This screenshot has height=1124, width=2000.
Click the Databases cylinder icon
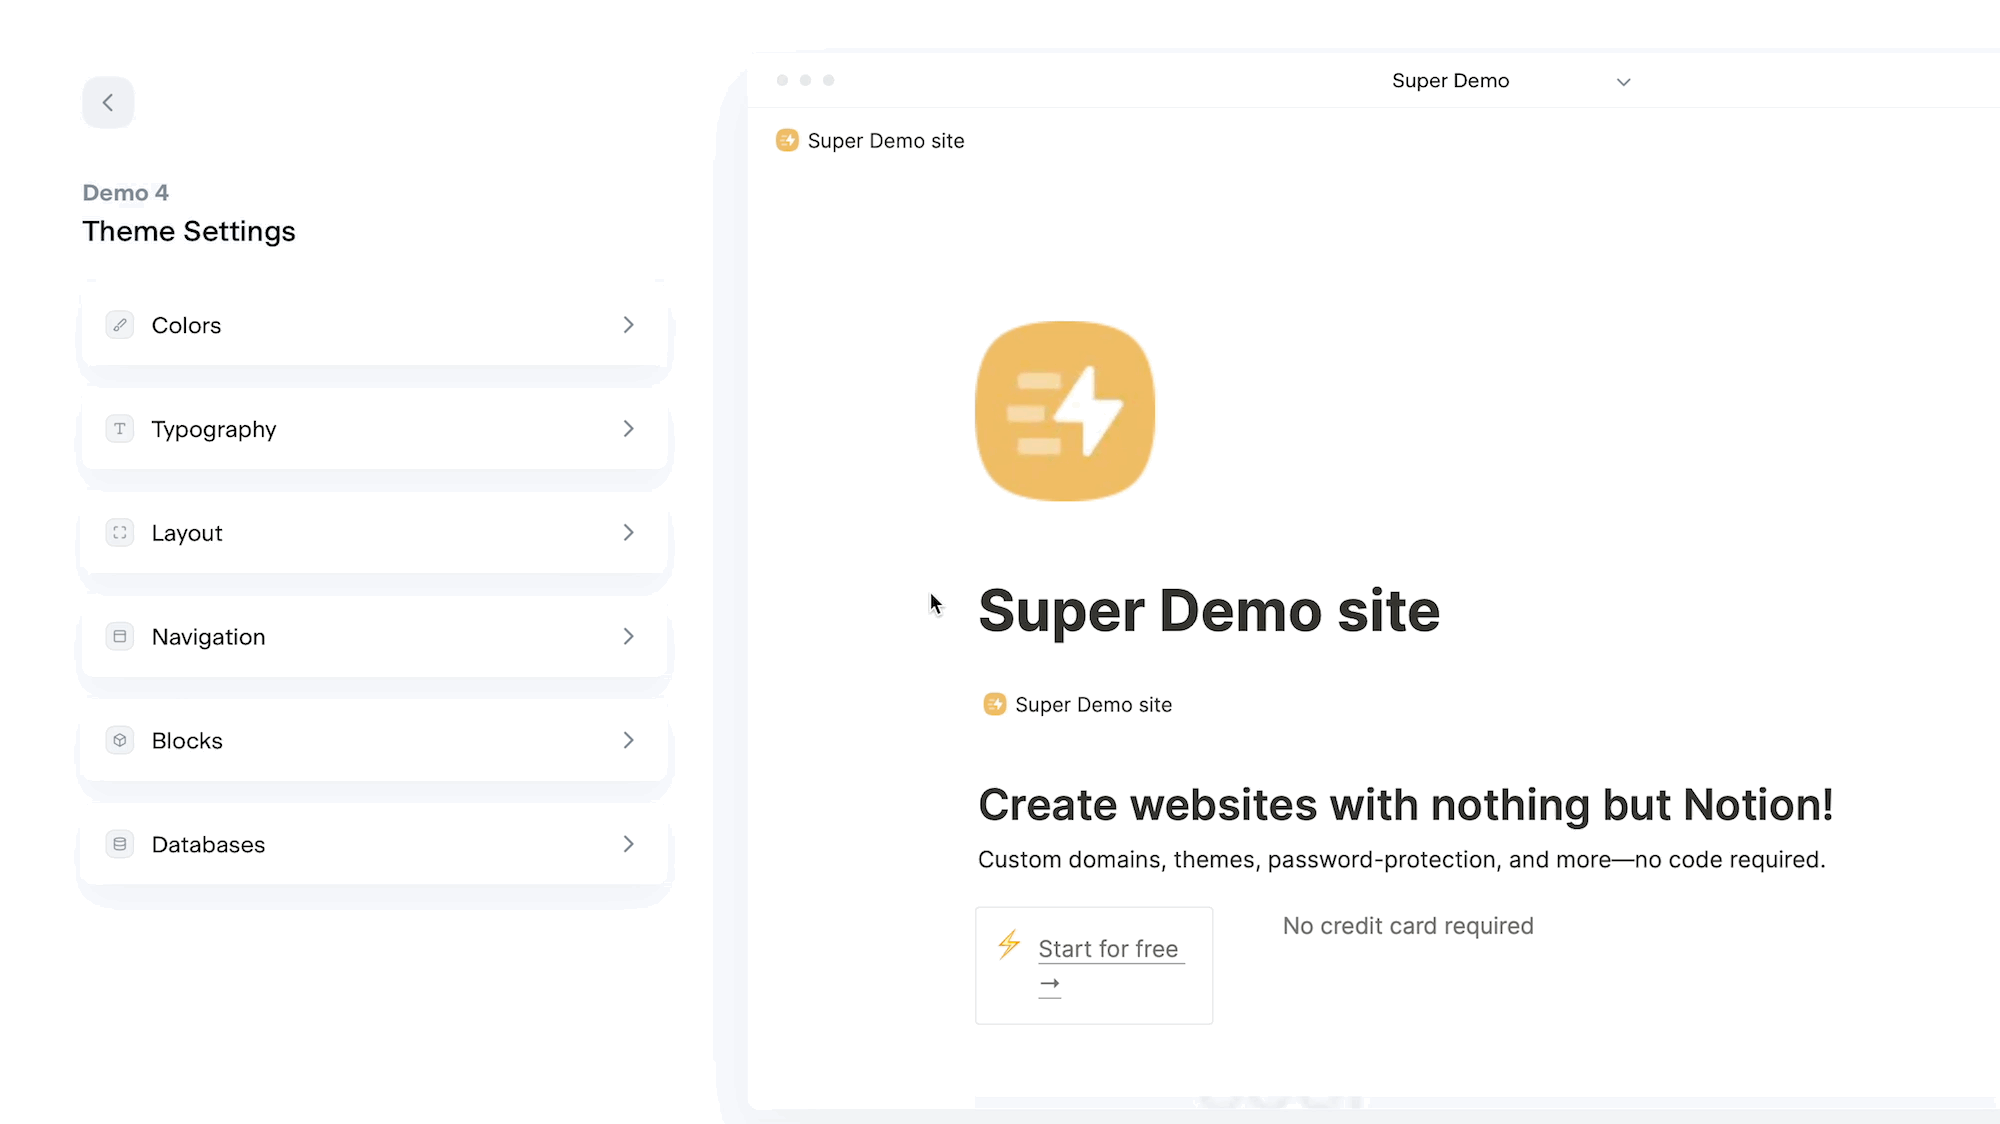coord(120,845)
